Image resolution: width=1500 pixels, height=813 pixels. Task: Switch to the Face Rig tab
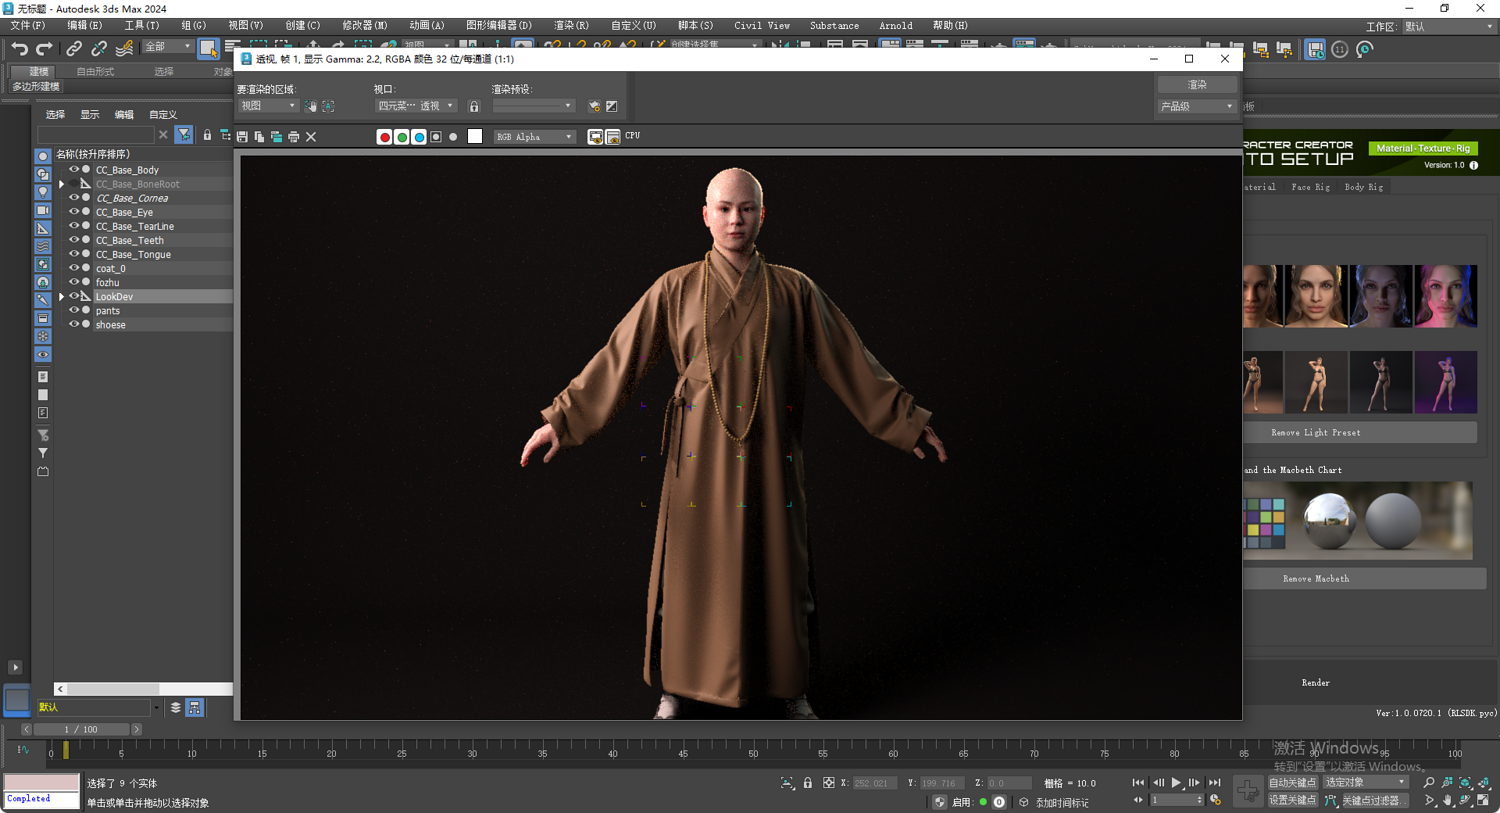coord(1310,187)
